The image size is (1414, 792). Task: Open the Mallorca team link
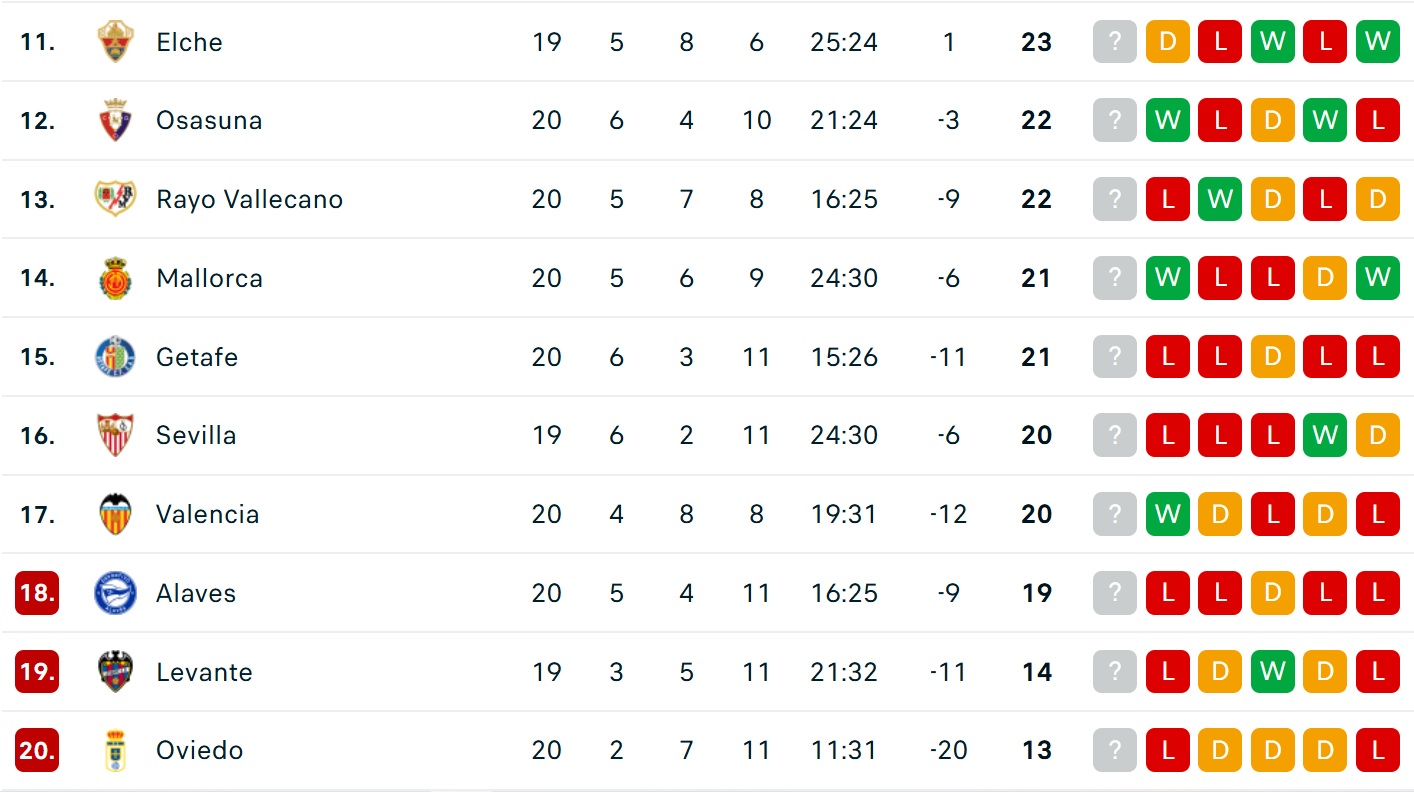click(209, 278)
